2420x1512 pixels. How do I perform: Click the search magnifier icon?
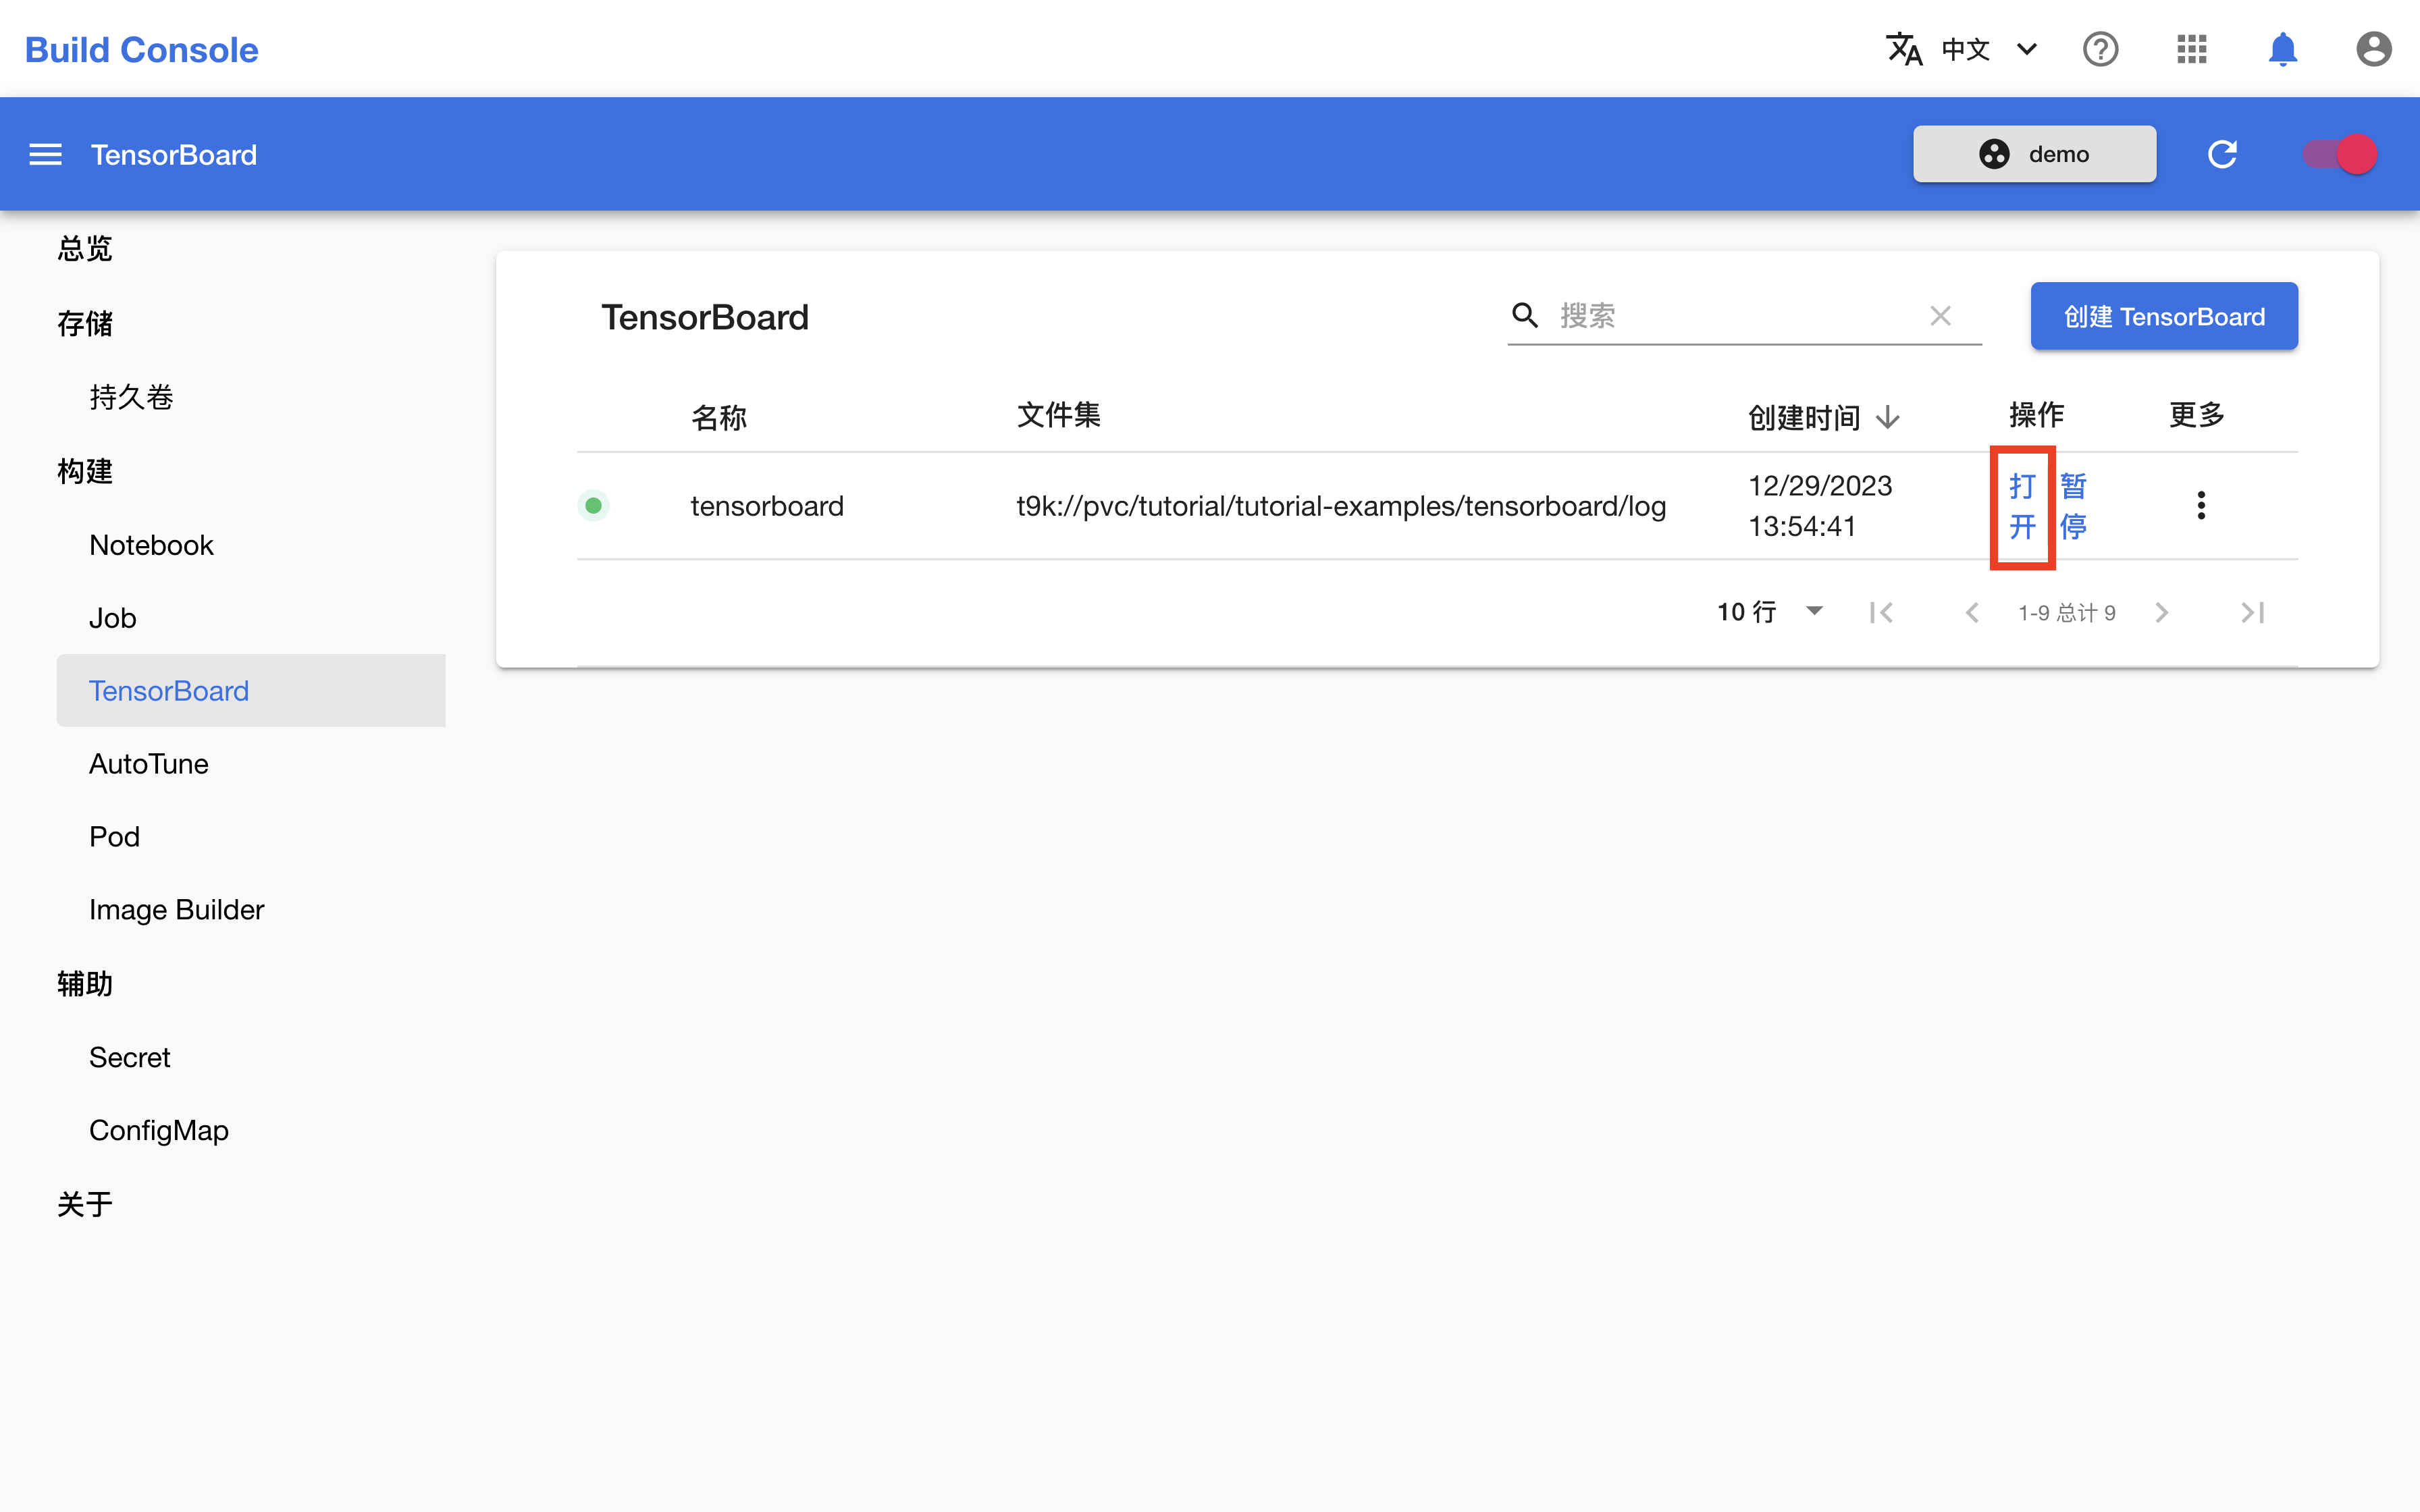pyautogui.click(x=1525, y=316)
